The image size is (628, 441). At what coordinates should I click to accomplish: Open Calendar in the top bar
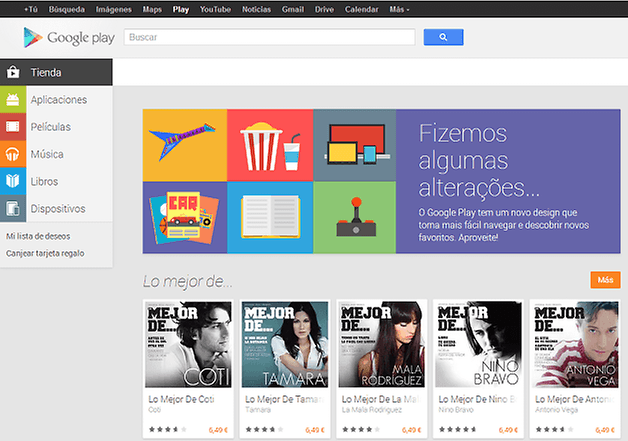tap(361, 9)
